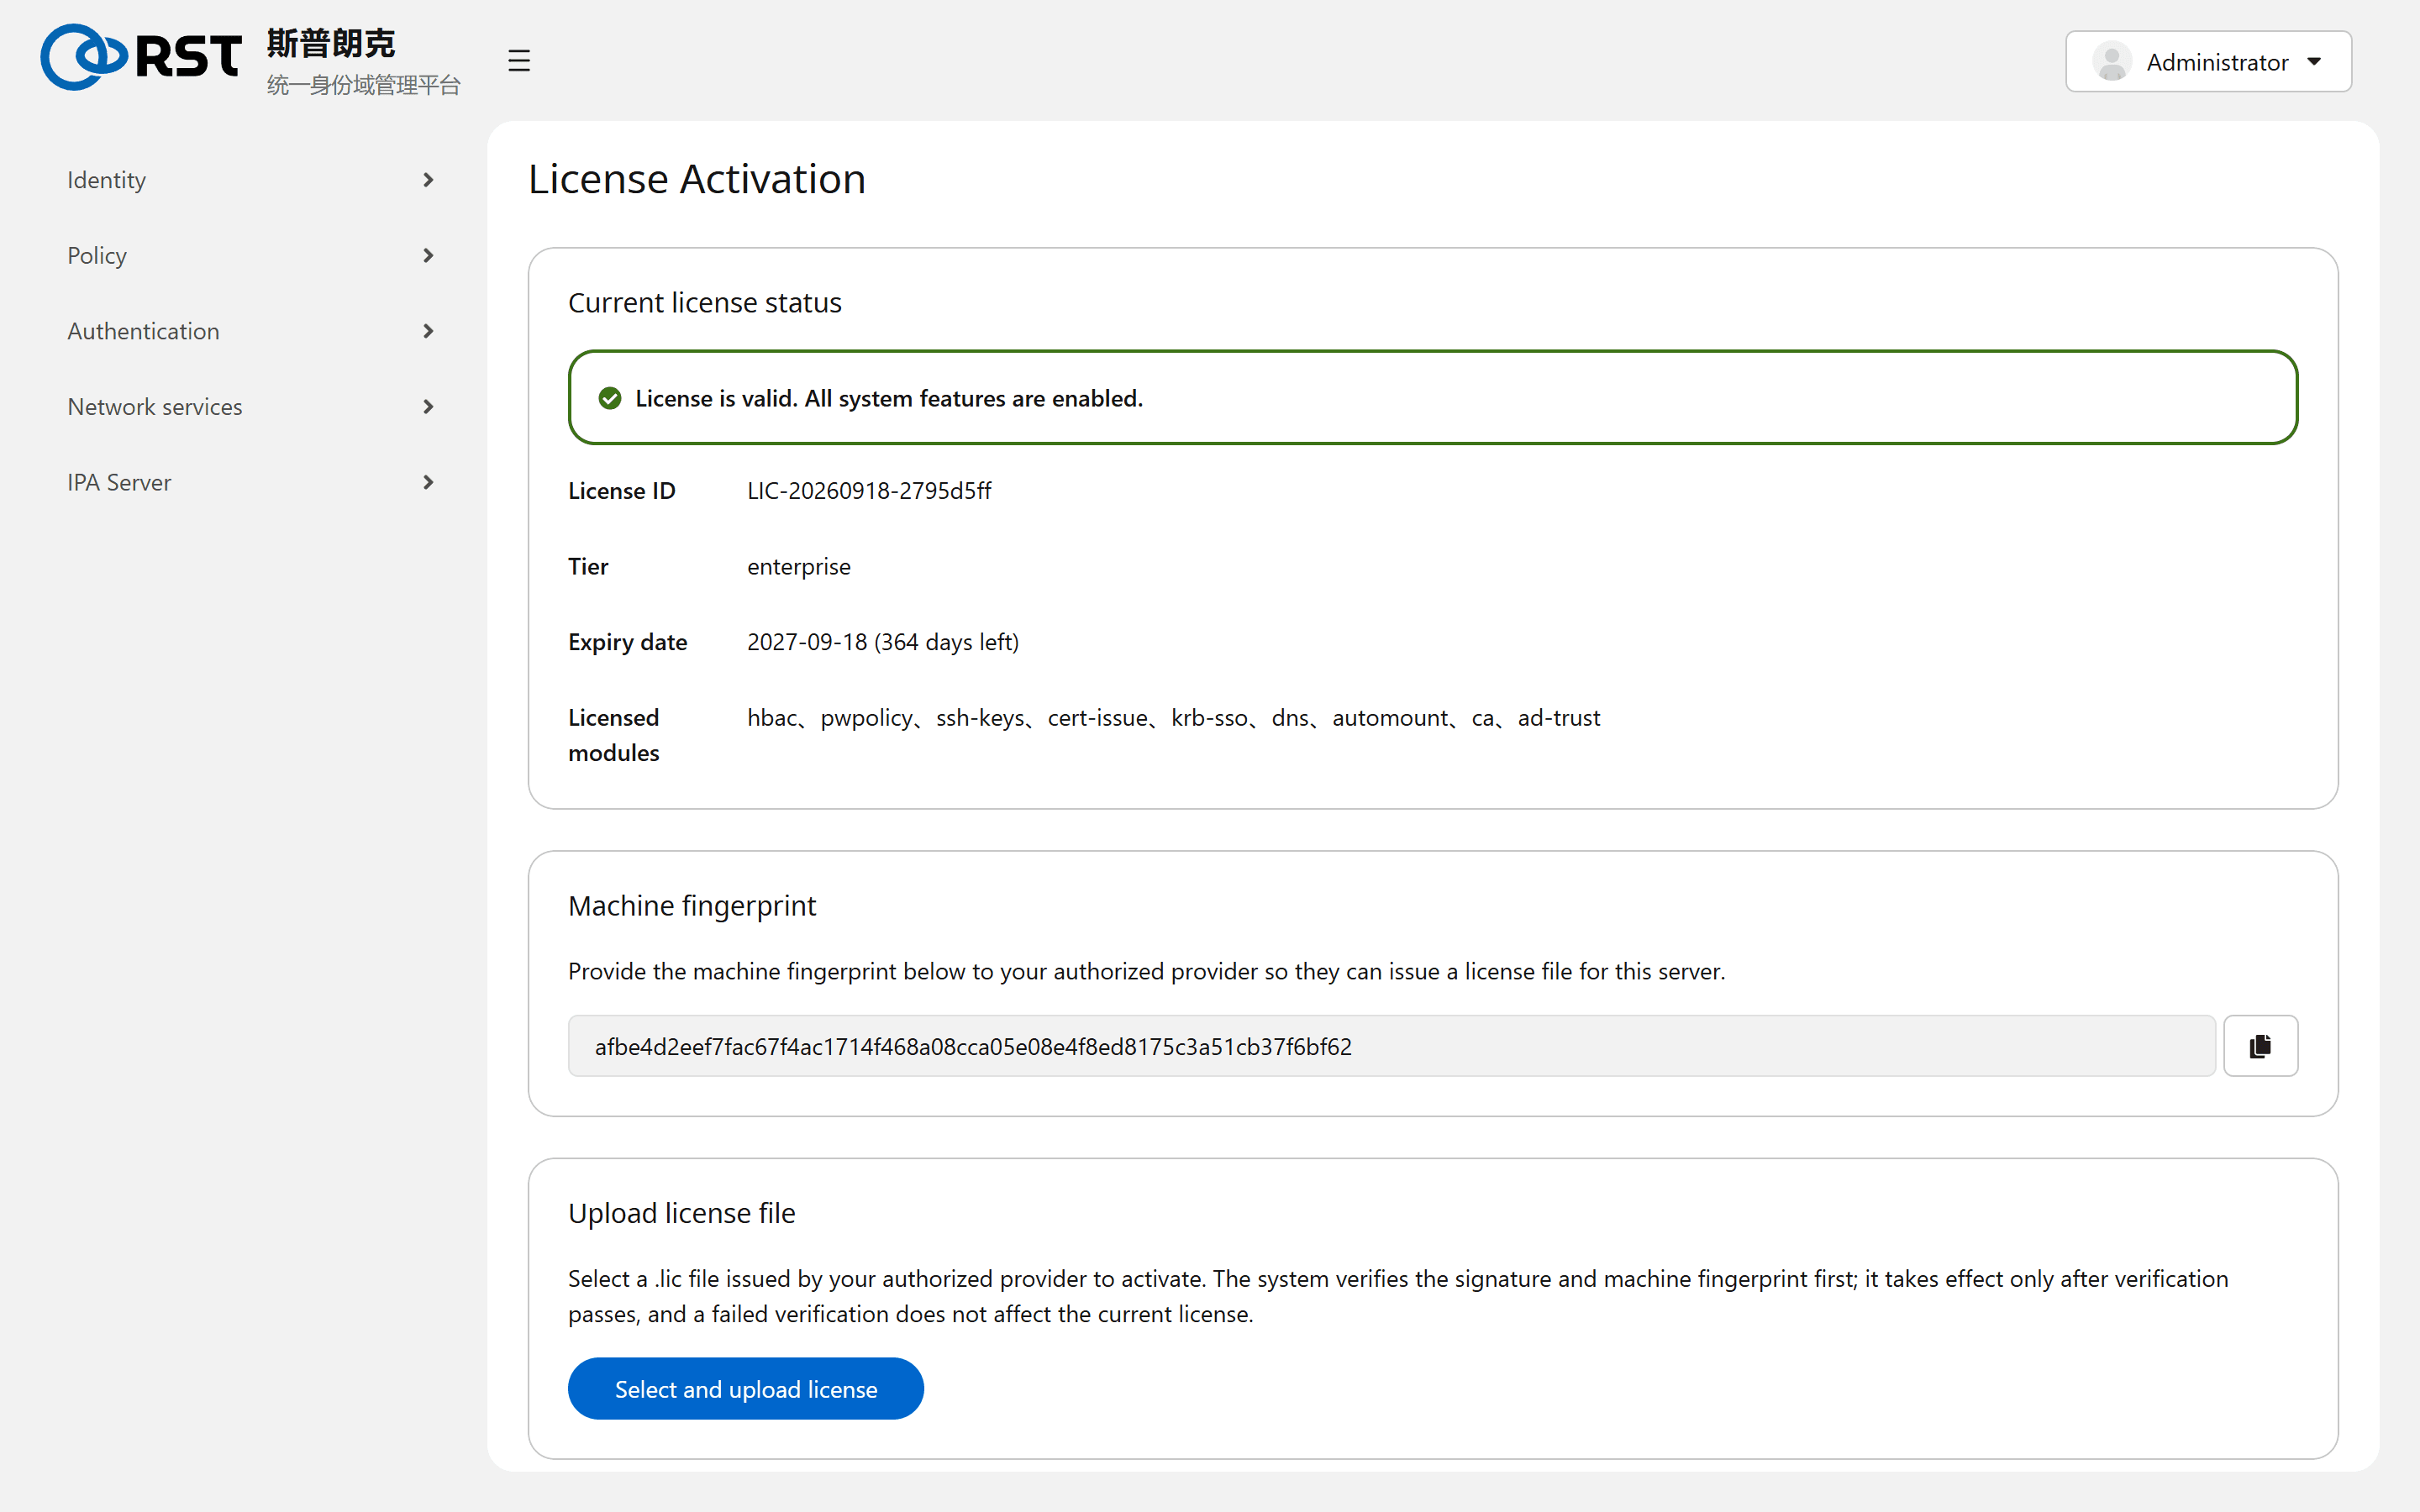
Task: Click the 统一身份域管理平台 subtitle text
Action: pyautogui.click(x=363, y=85)
